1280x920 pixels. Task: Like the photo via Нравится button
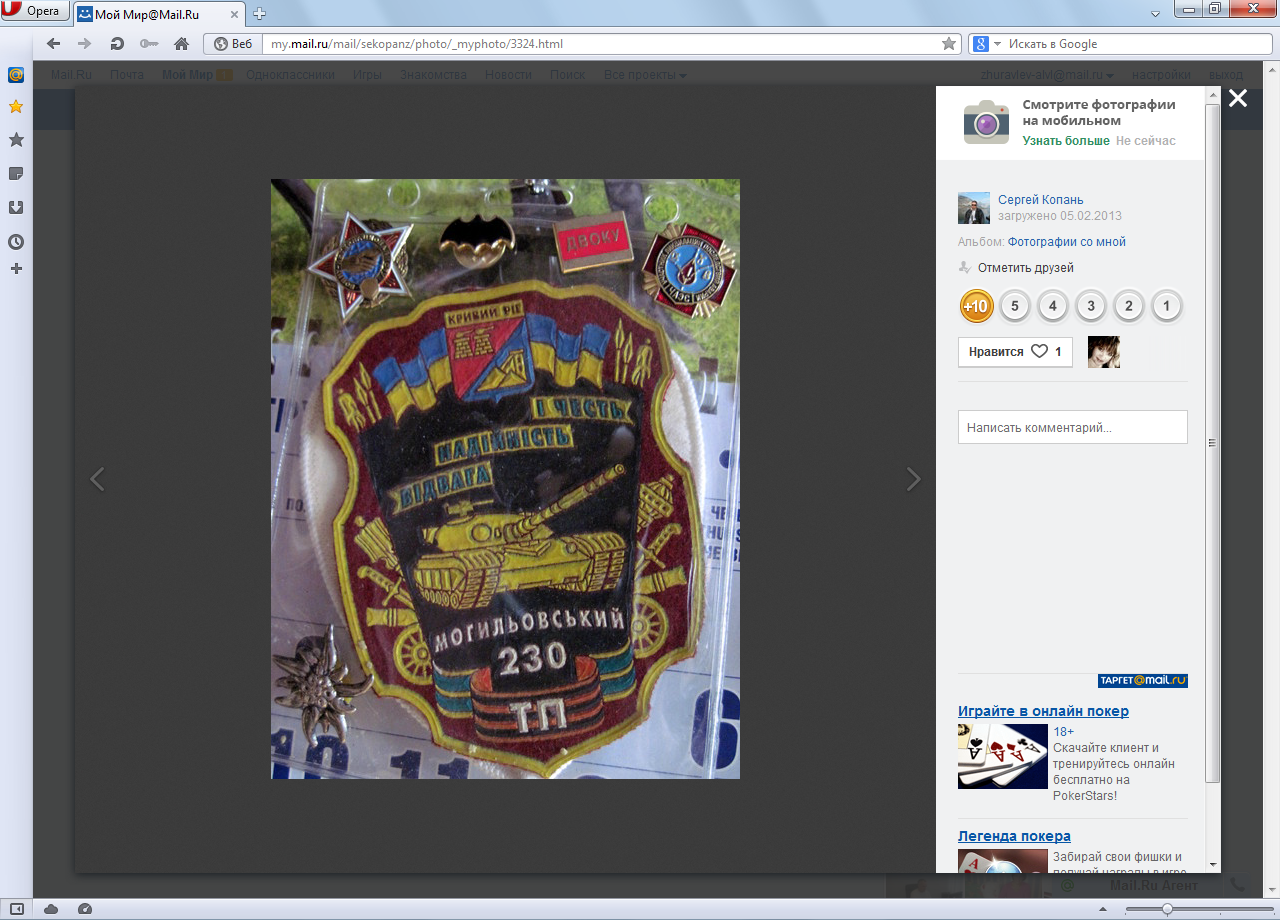click(1015, 352)
